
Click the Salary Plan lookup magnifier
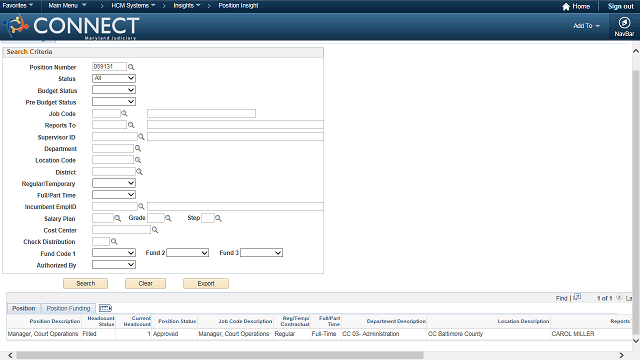tap(118, 218)
